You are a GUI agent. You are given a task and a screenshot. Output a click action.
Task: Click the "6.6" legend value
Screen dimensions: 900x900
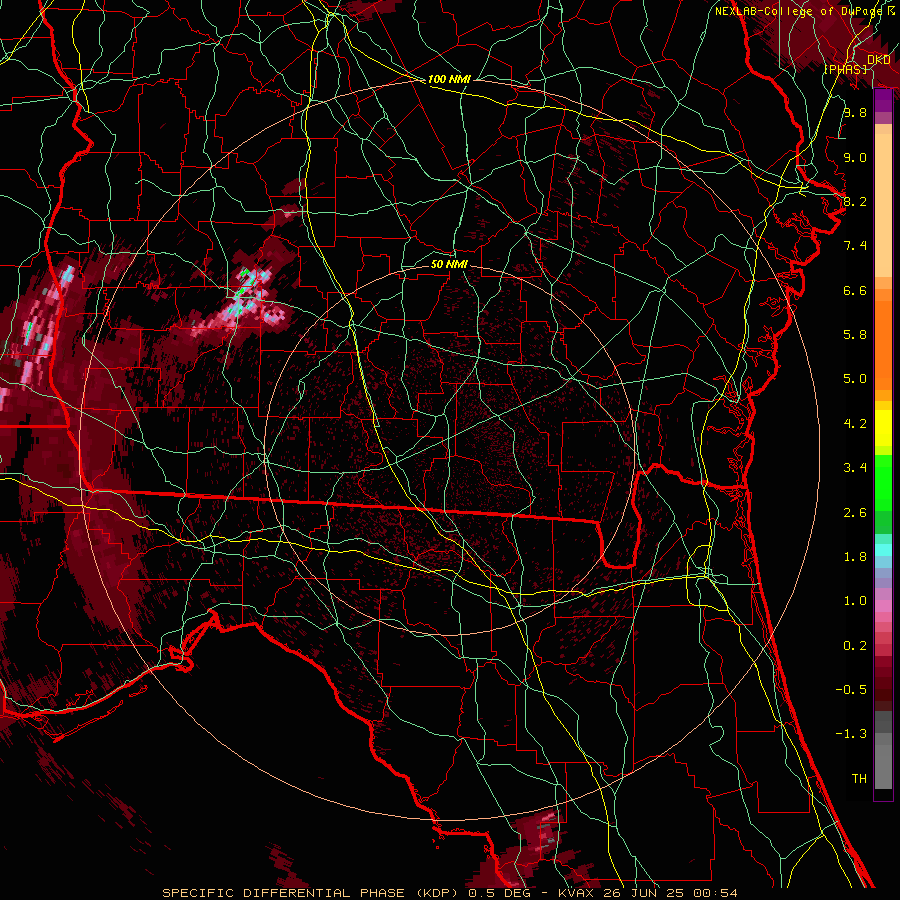[x=855, y=290]
